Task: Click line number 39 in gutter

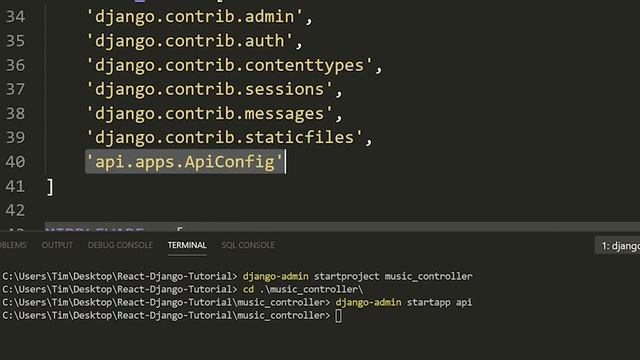Action: 16,137
